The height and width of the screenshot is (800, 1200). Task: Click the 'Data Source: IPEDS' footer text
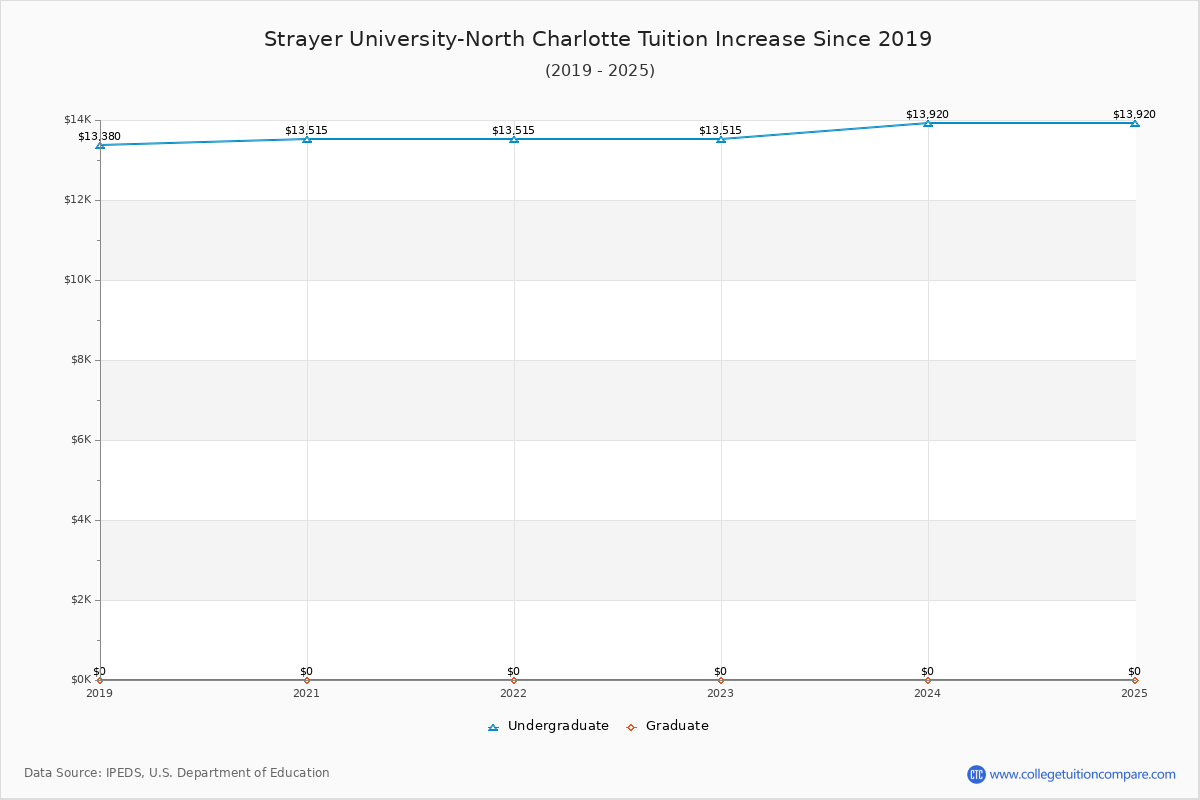pos(177,773)
